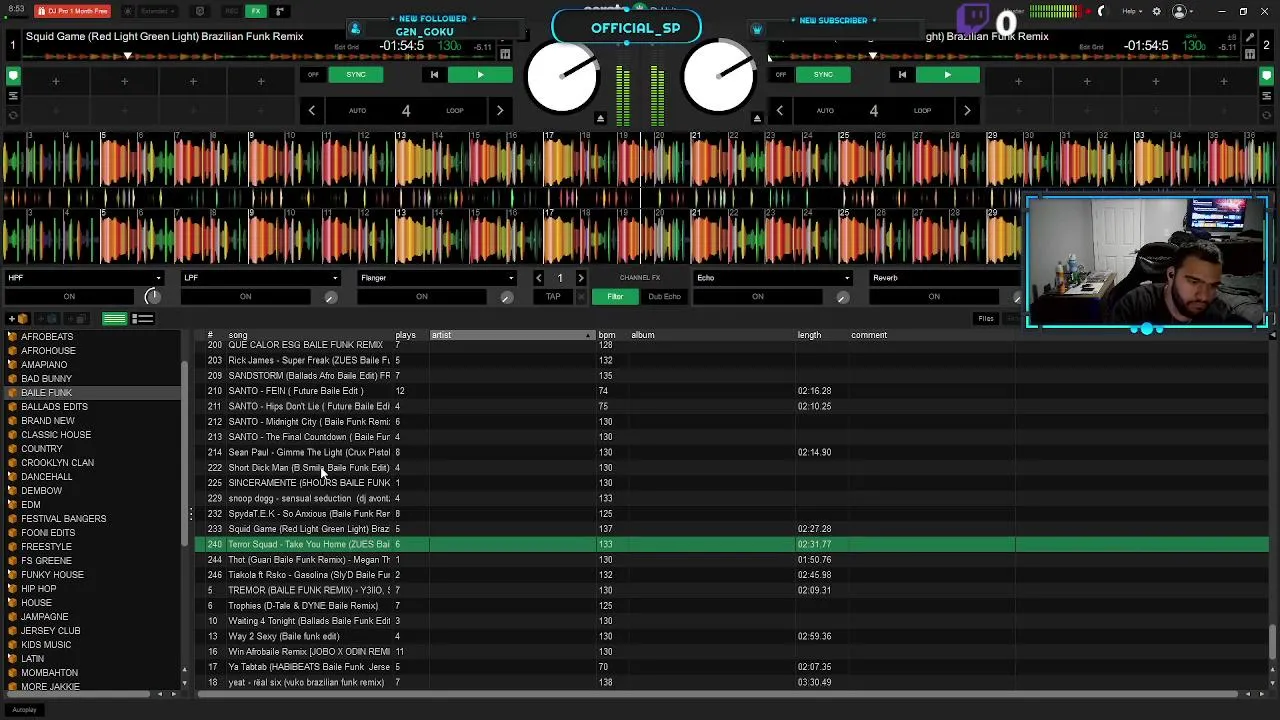Turn the LPF effect ON

tap(245, 297)
